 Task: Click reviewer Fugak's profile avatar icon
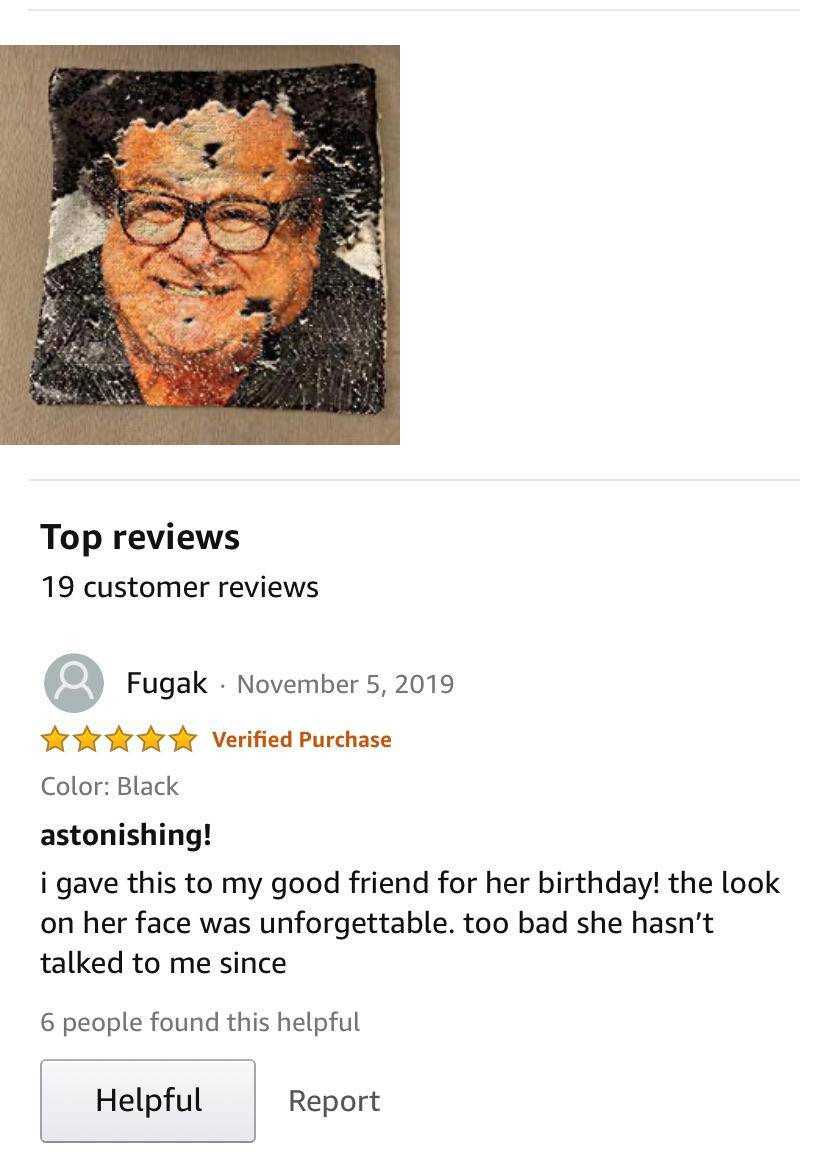73,683
